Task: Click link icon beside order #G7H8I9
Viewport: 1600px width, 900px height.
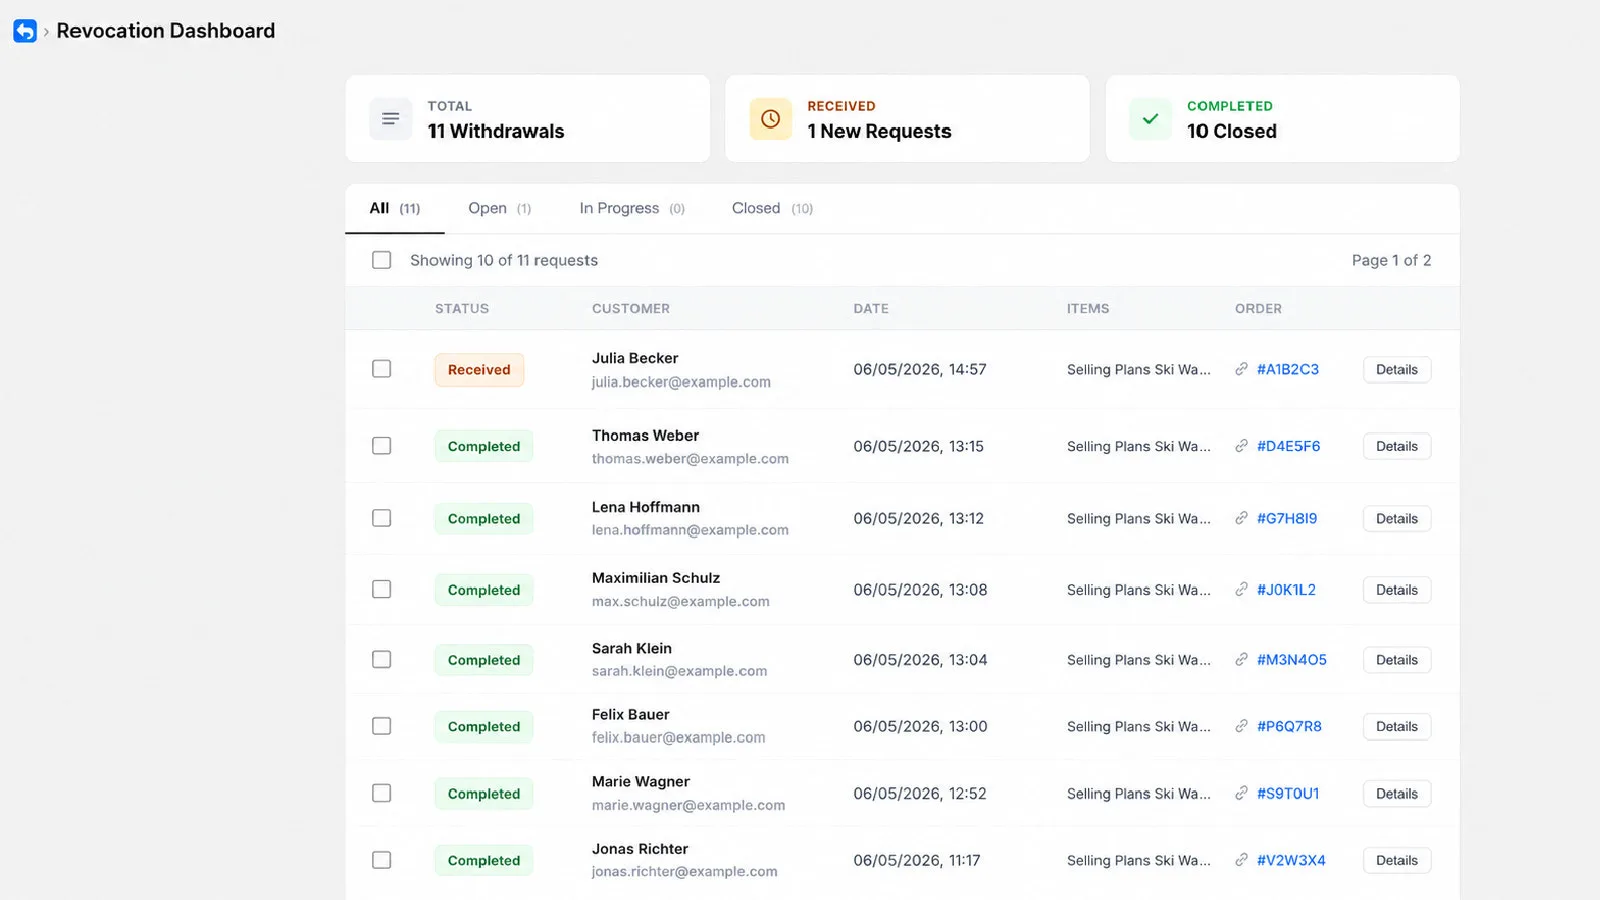Action: point(1241,518)
